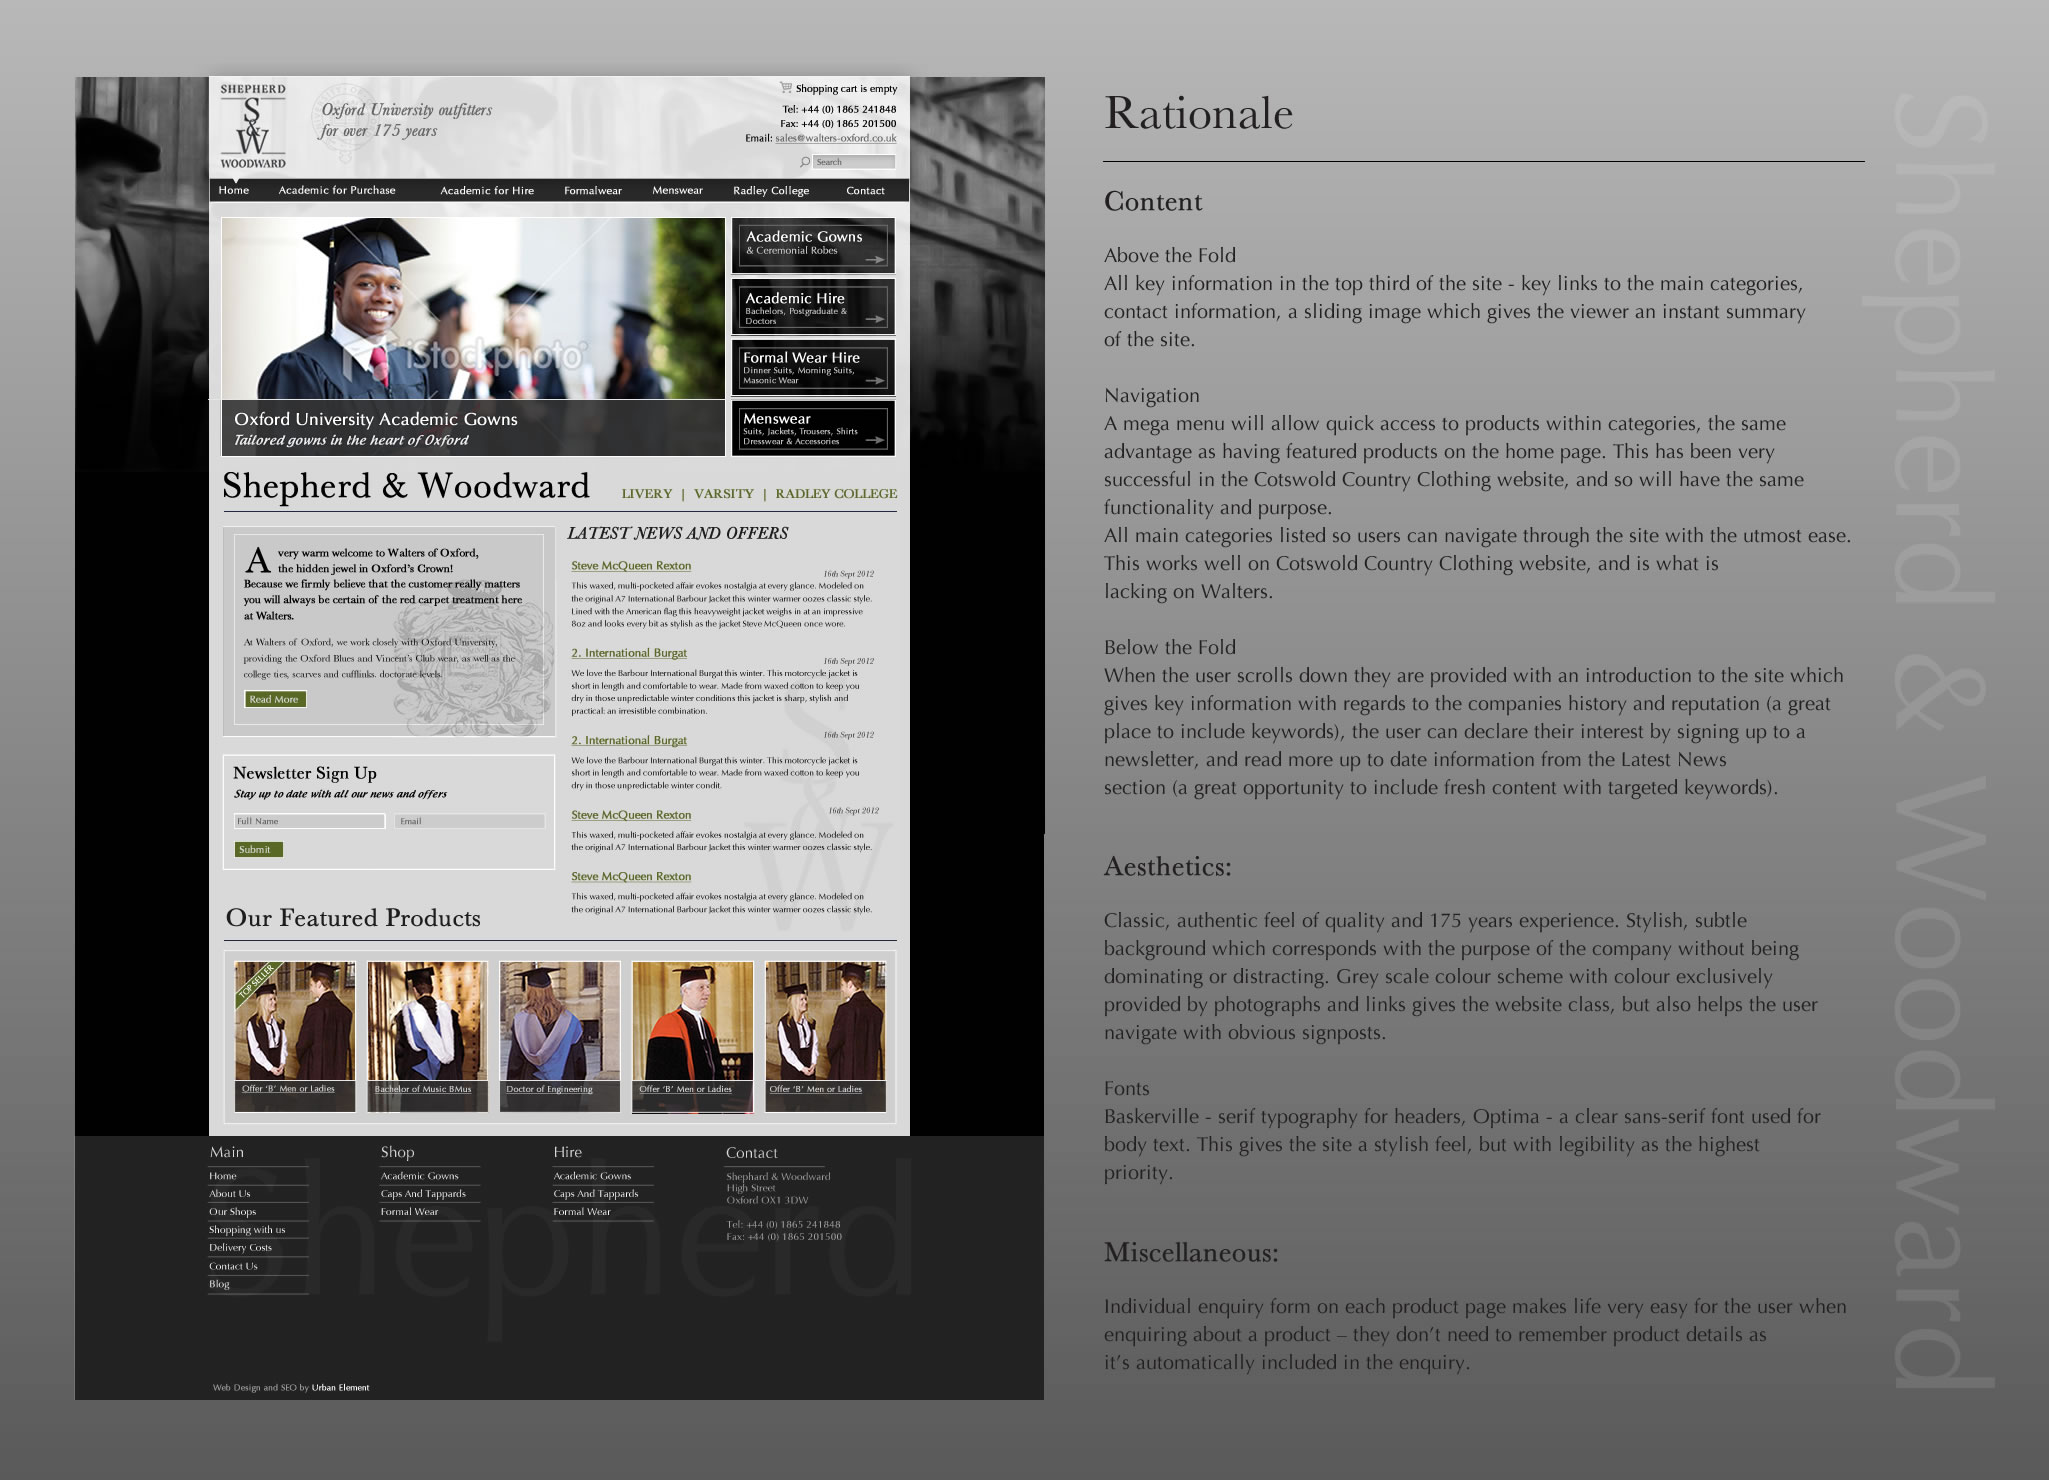Click the sales email address link
Image resolution: width=2049 pixels, height=1480 pixels.
pyautogui.click(x=835, y=139)
